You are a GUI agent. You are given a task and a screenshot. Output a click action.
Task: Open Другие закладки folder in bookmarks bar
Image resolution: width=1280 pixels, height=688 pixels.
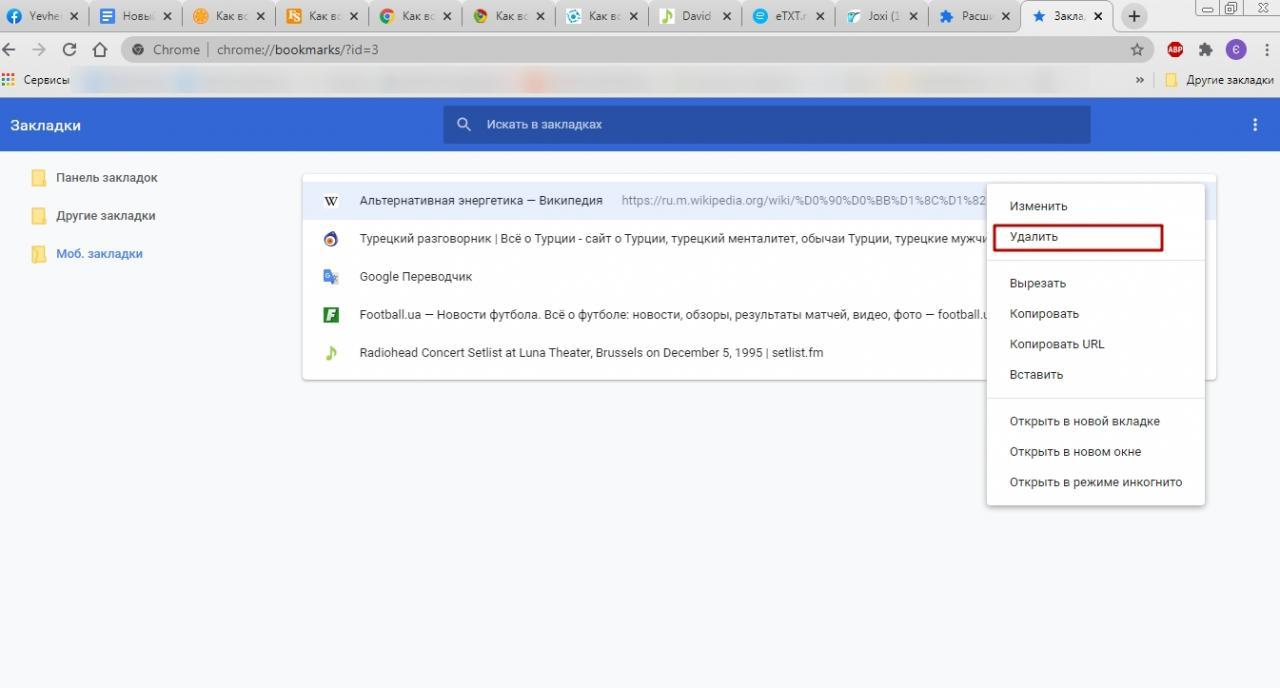[x=1220, y=80]
